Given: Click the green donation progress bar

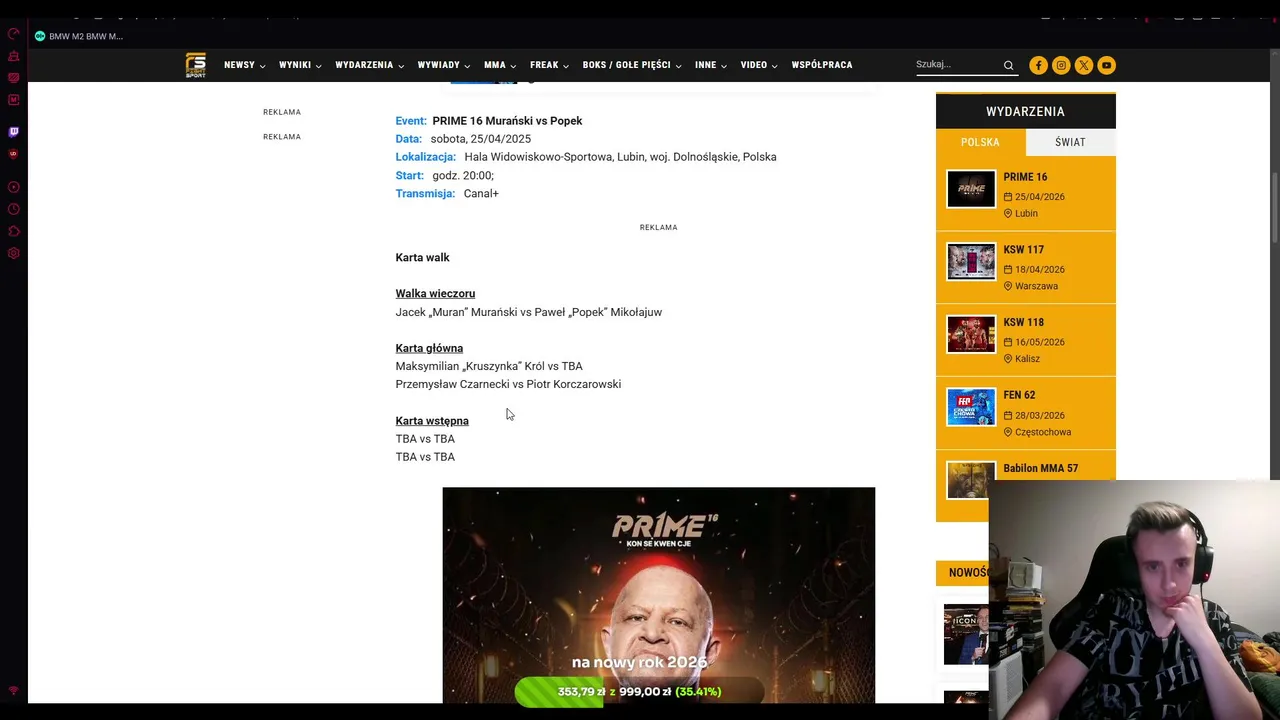Looking at the screenshot, I should pyautogui.click(x=639, y=692).
